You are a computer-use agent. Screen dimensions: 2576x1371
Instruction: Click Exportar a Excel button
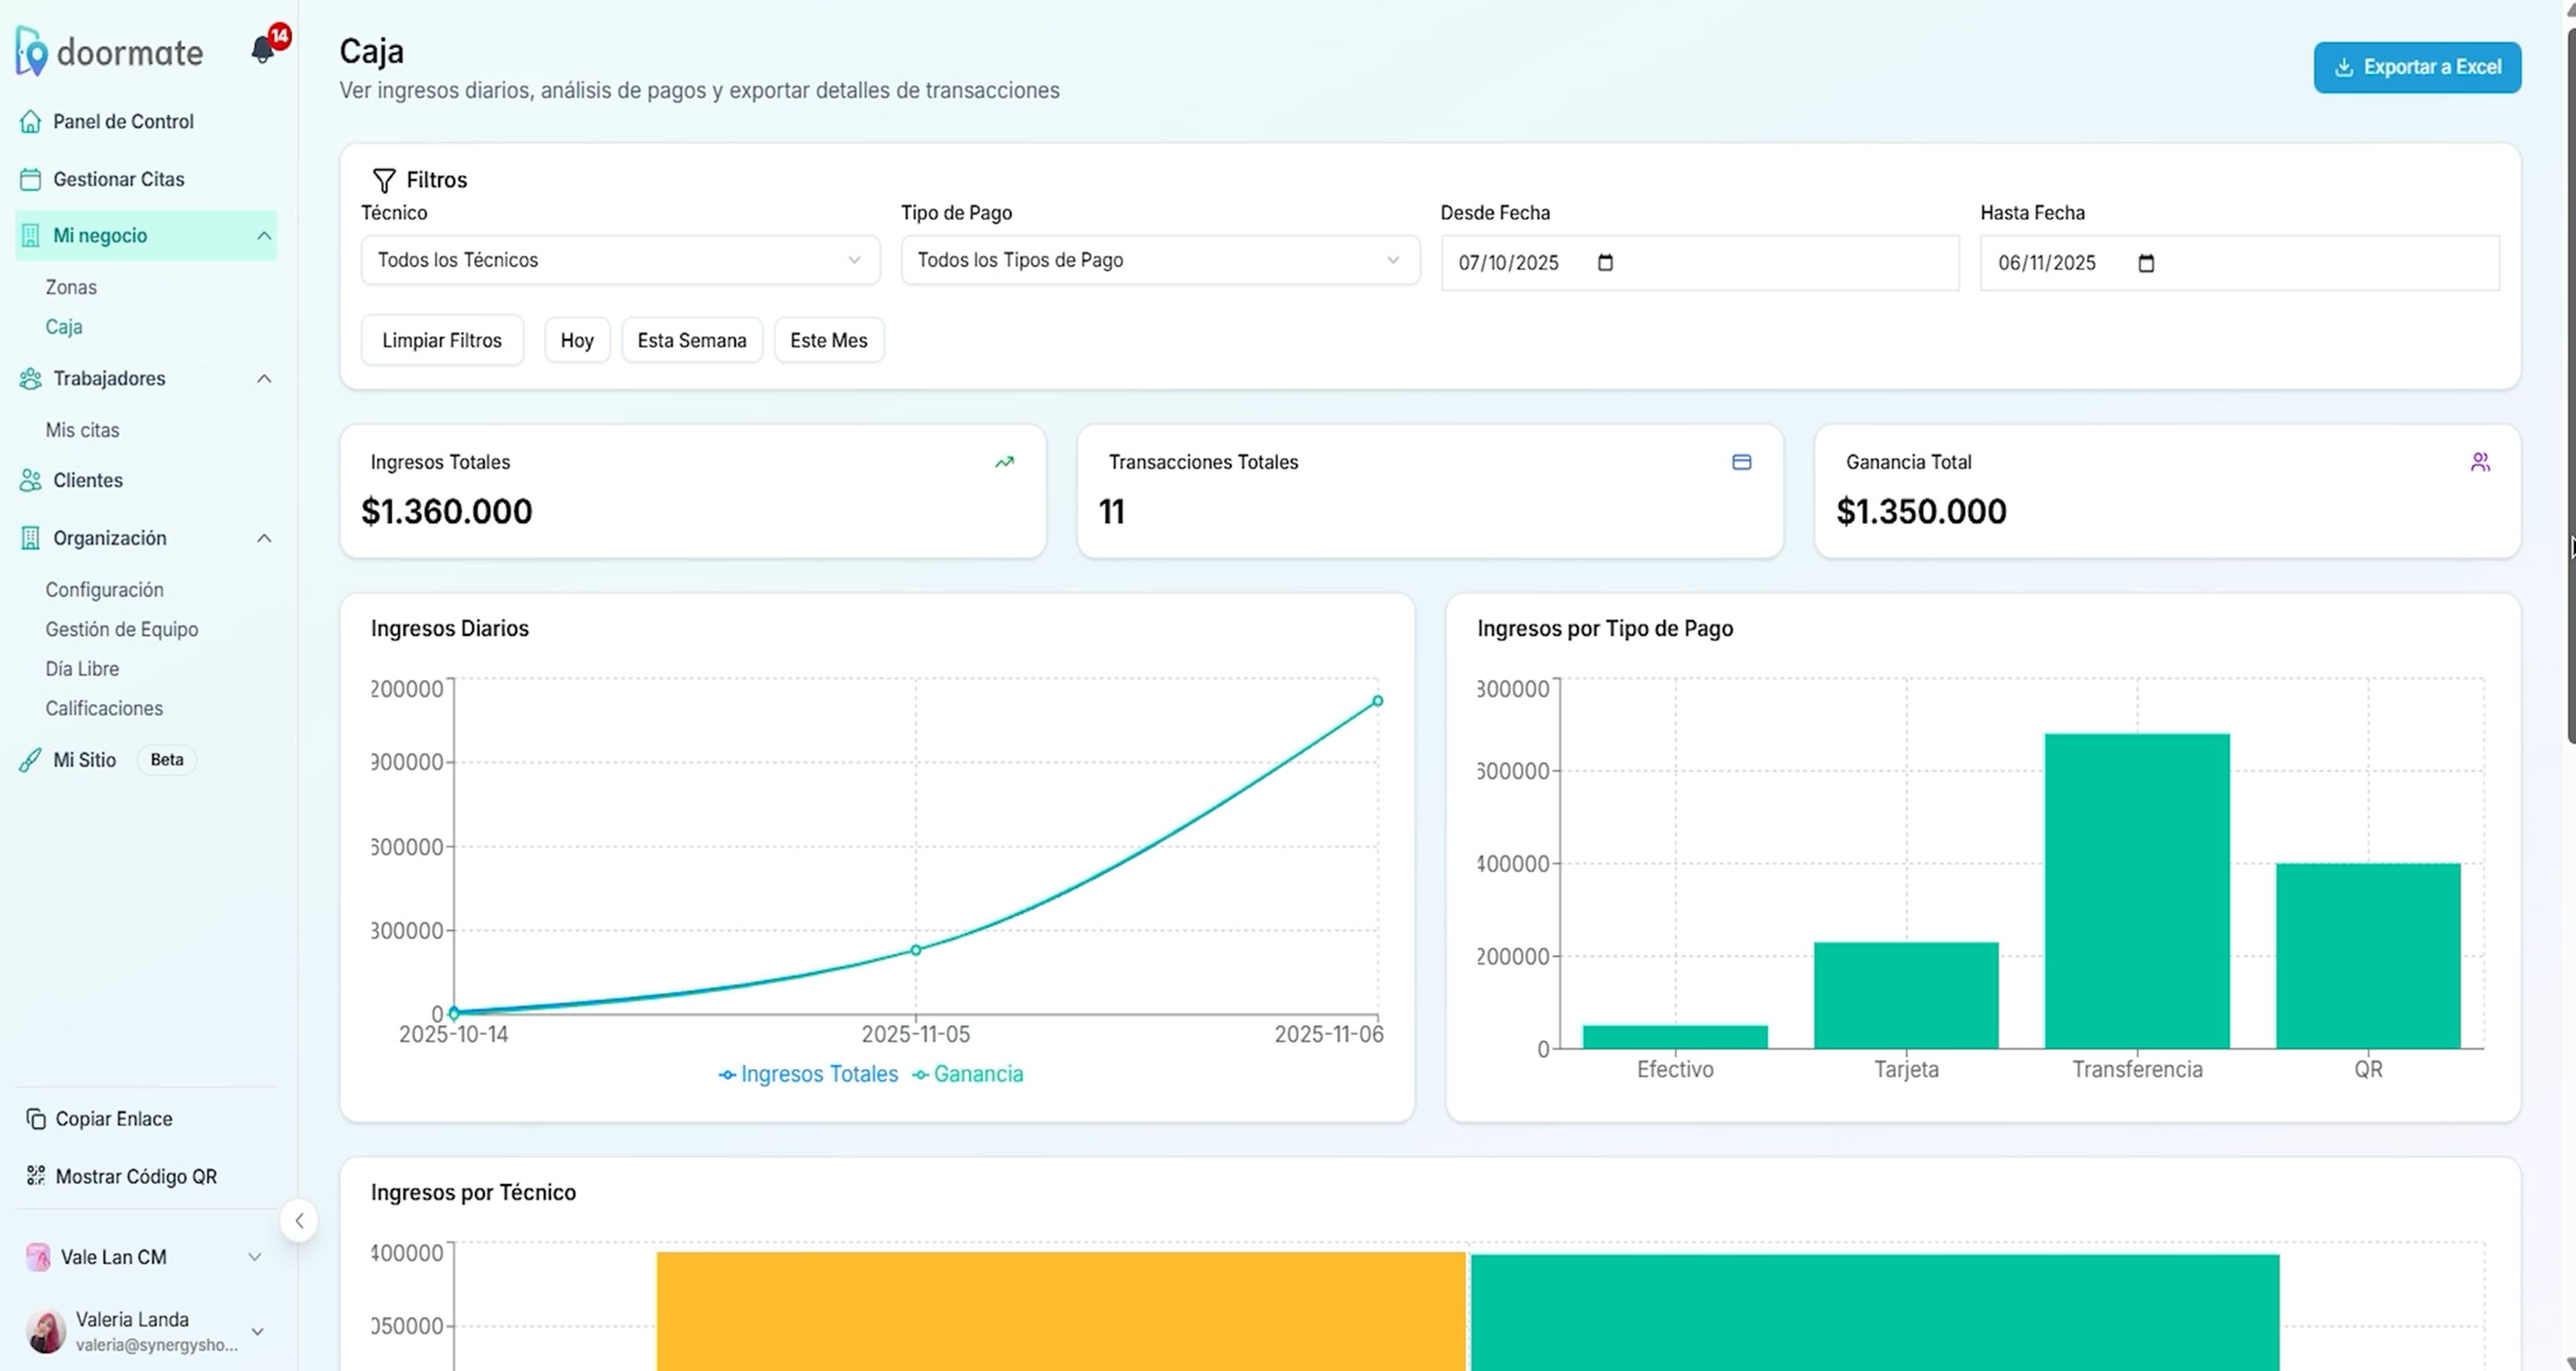pos(2416,67)
